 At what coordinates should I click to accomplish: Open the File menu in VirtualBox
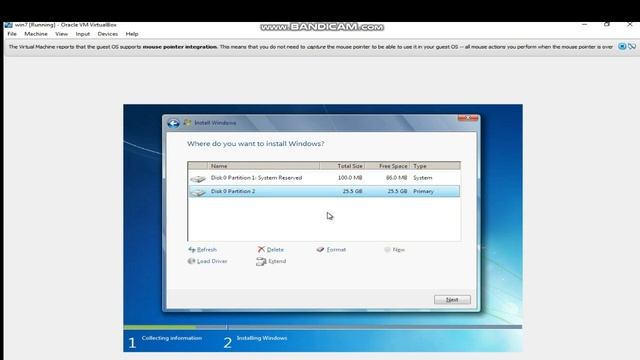coord(12,34)
